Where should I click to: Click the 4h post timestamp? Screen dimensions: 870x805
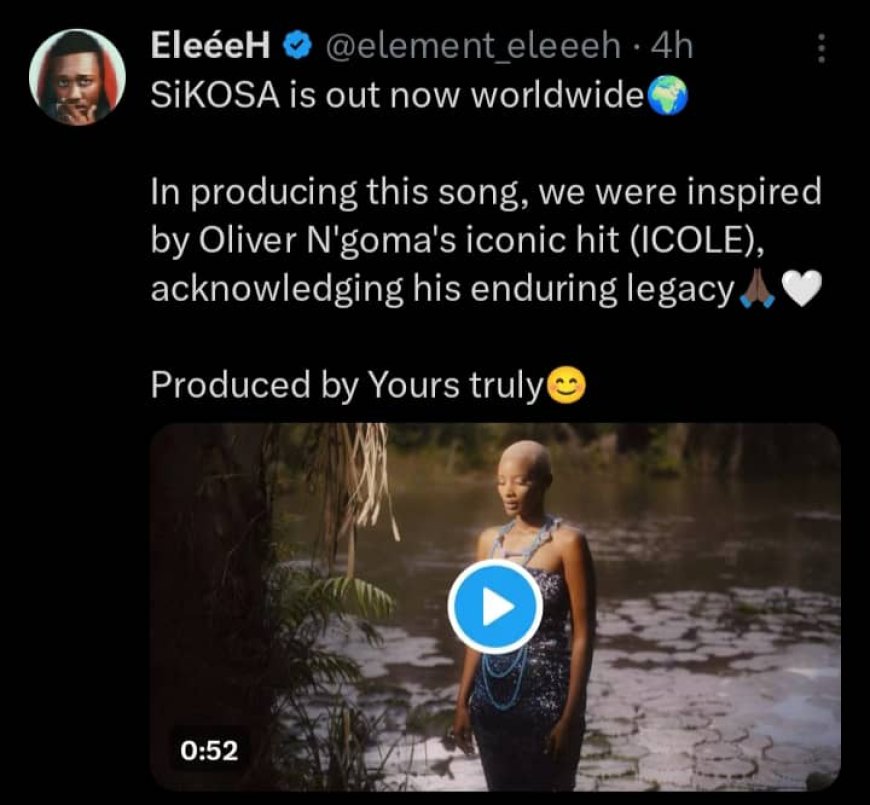(x=671, y=45)
